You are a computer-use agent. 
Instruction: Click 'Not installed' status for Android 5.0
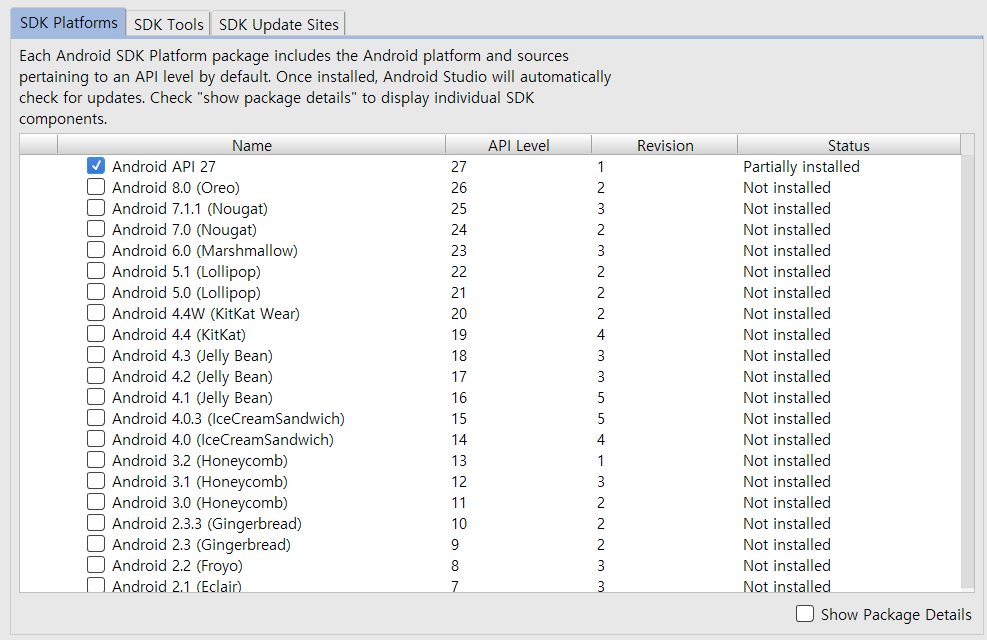click(x=787, y=293)
